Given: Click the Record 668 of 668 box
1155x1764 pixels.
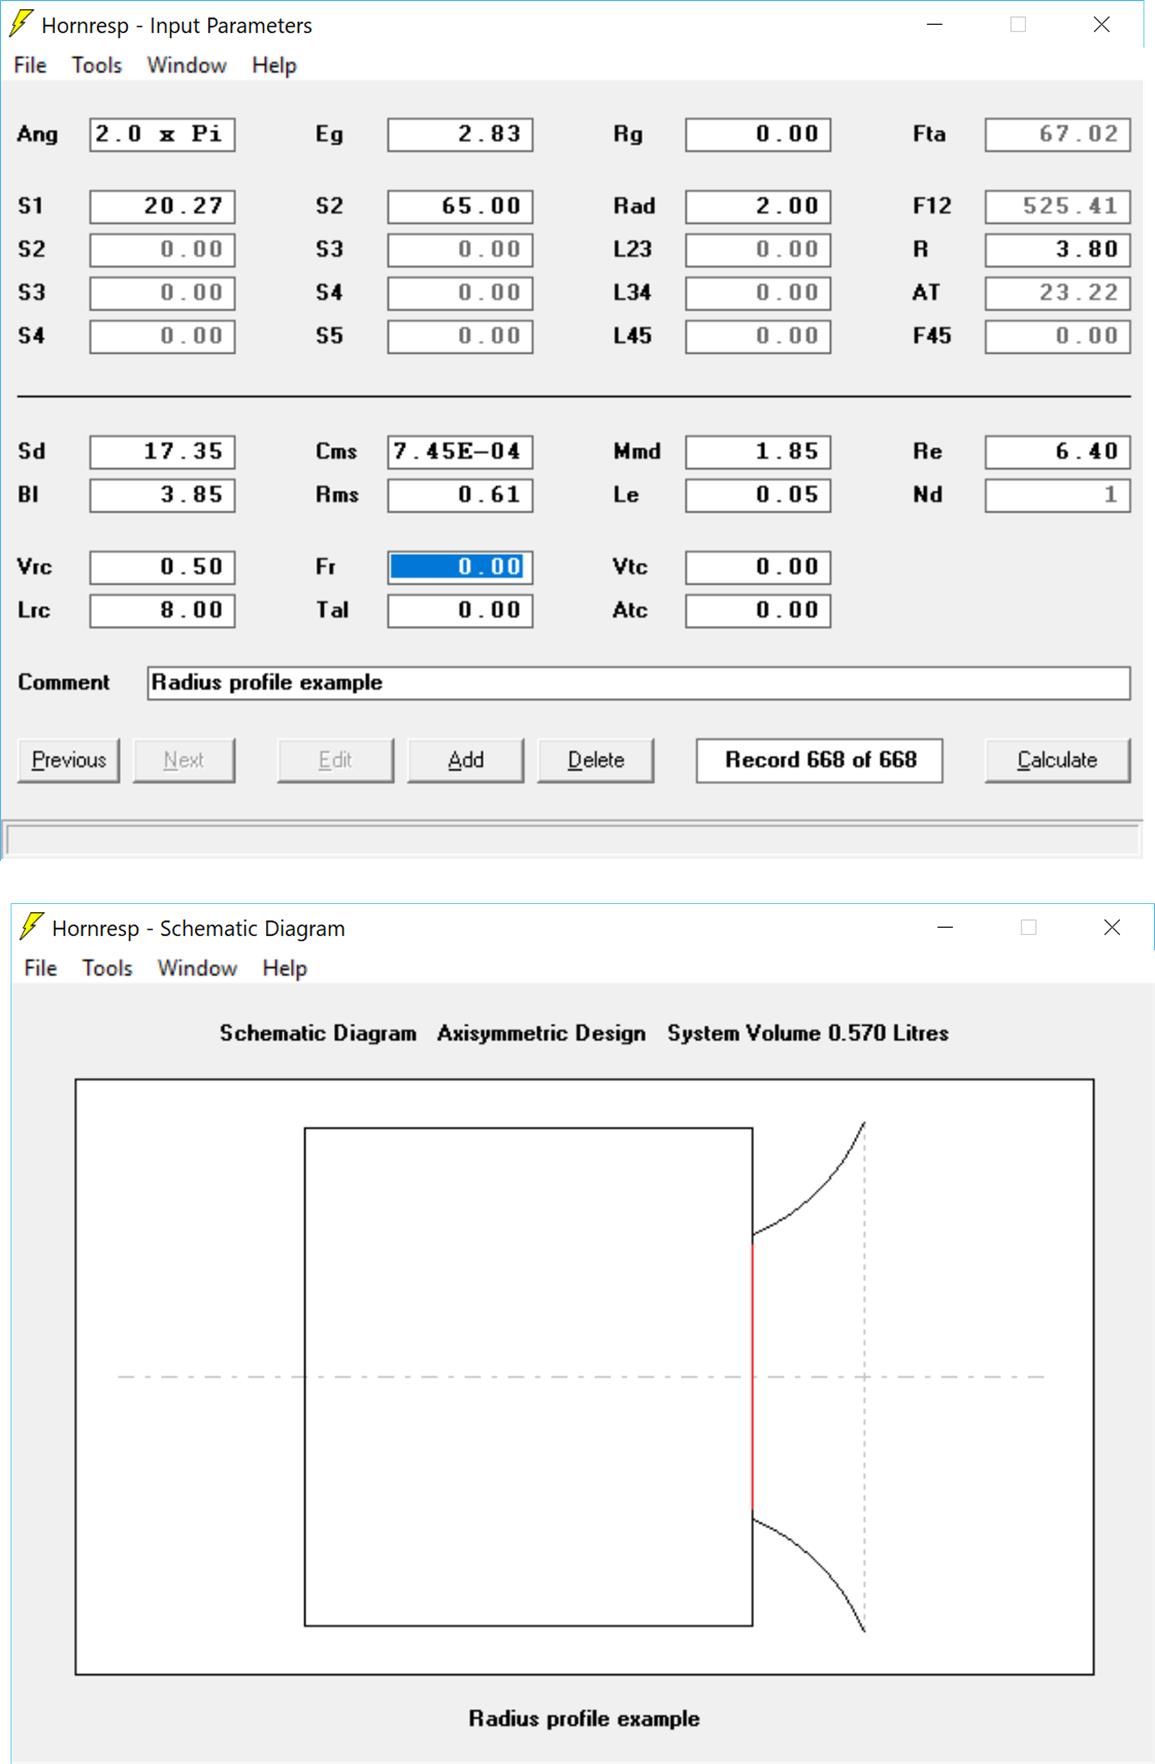Looking at the screenshot, I should coord(819,760).
